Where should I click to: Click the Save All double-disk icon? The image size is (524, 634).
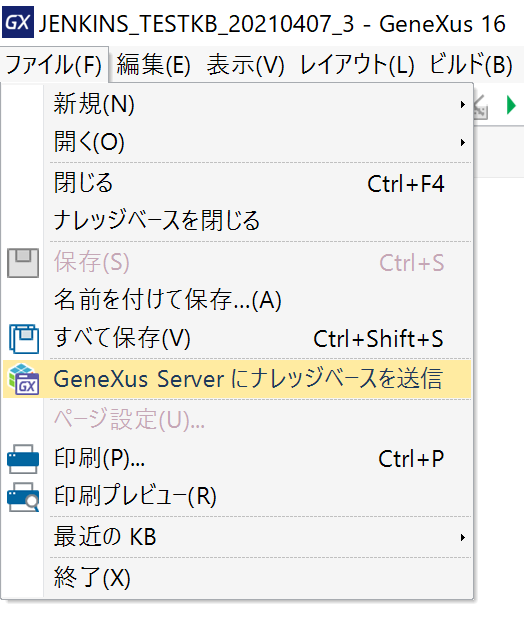pyautogui.click(x=24, y=339)
